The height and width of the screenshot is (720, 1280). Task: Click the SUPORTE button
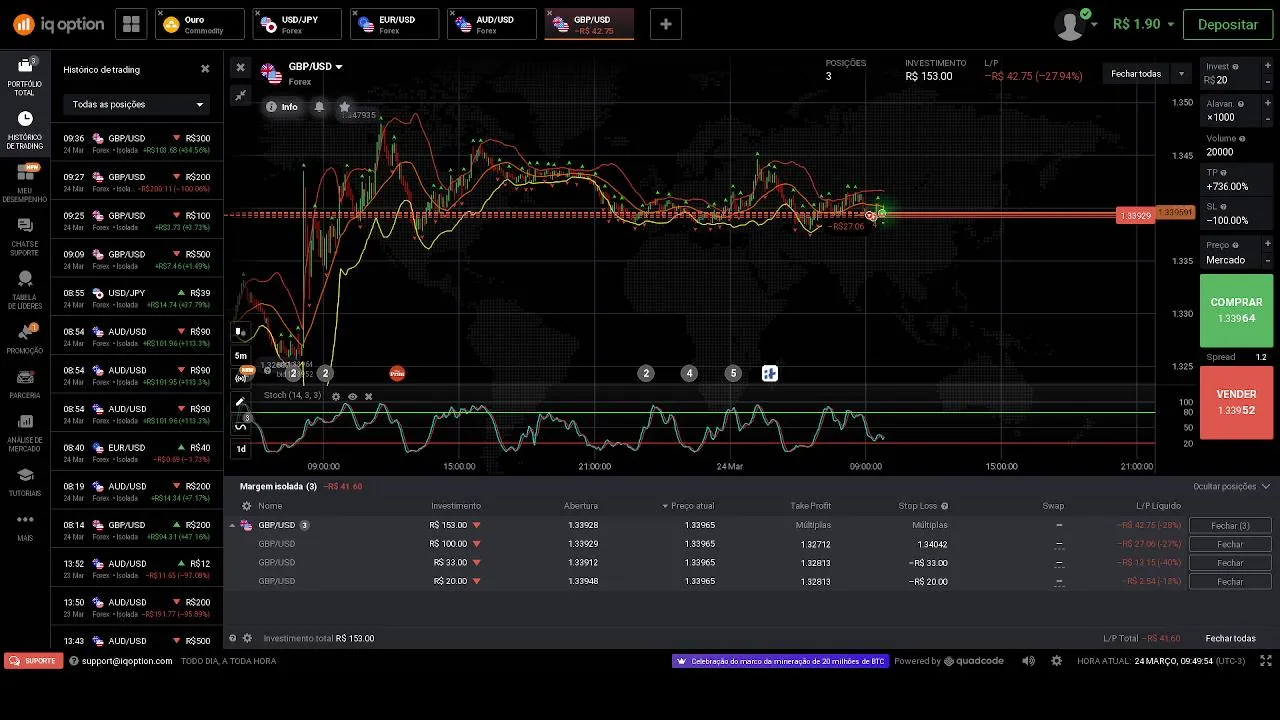coord(33,661)
